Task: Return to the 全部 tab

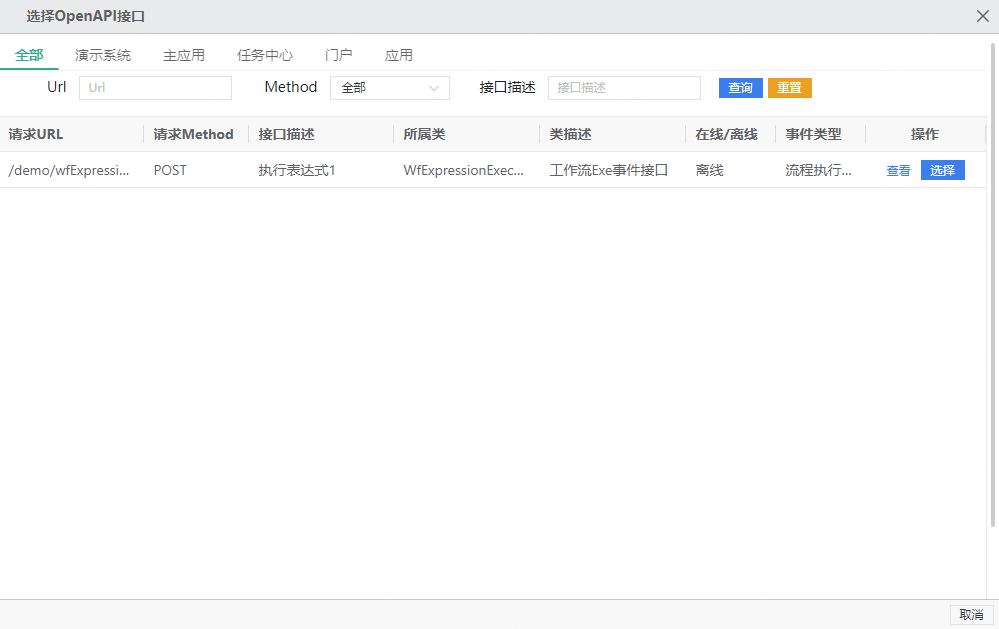Action: click(x=30, y=55)
